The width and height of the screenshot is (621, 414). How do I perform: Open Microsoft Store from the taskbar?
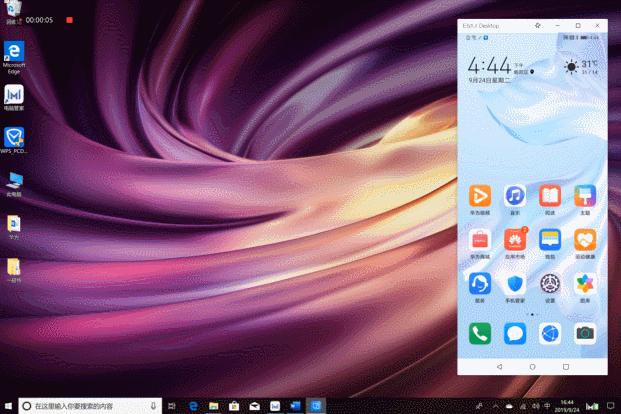tap(234, 406)
